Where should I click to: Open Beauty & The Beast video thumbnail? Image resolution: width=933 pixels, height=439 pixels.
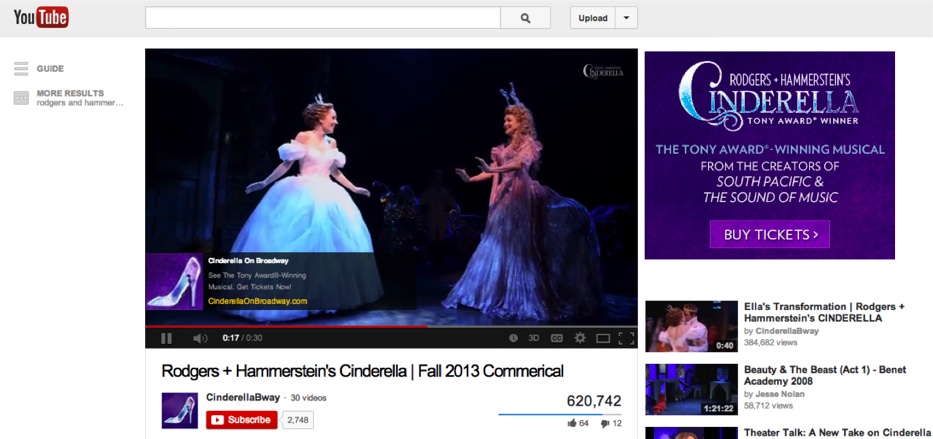(x=691, y=389)
